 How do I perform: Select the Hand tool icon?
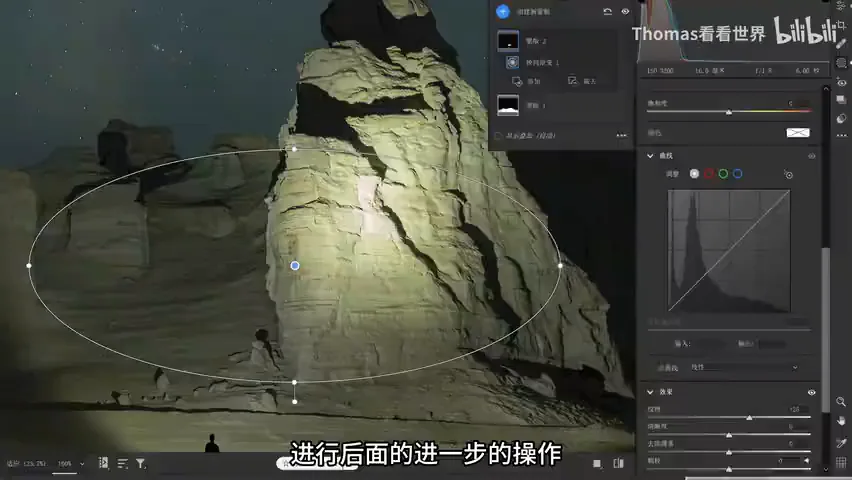[841, 421]
